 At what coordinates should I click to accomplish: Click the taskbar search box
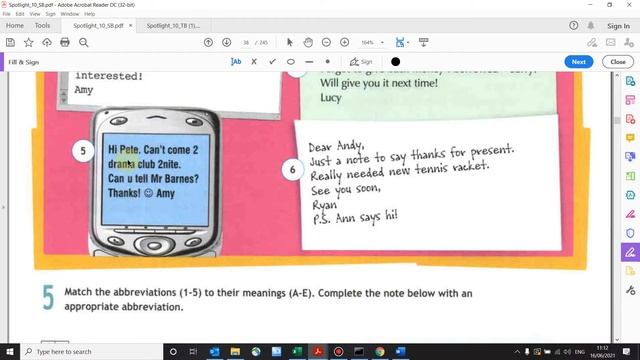[91, 351]
